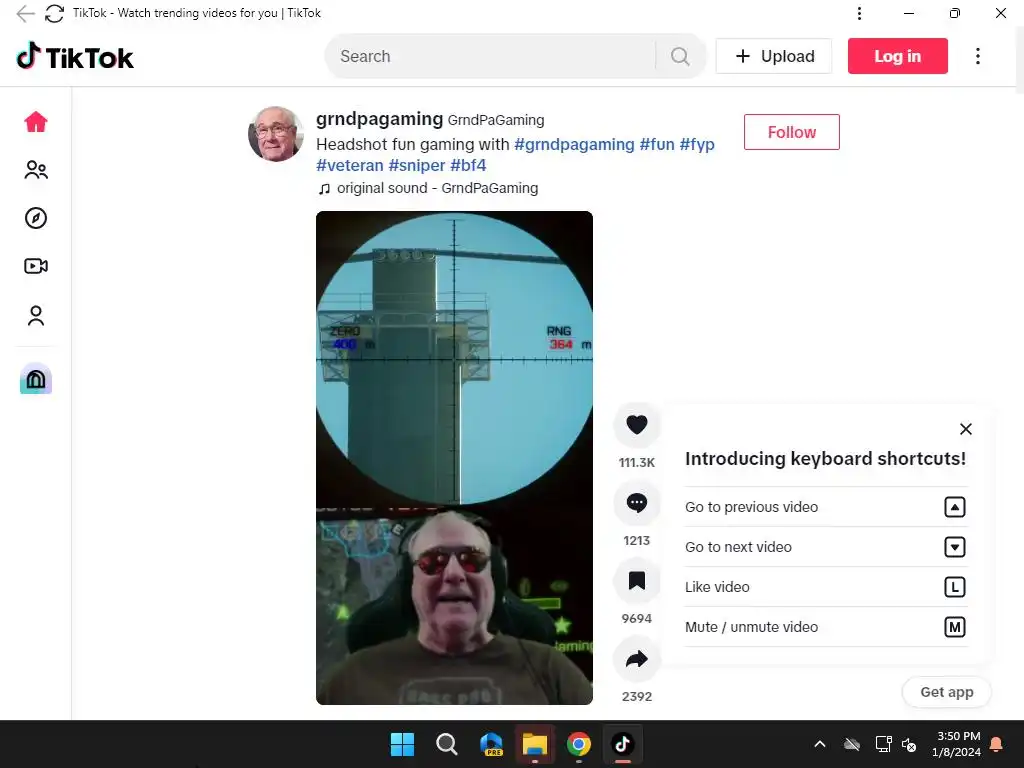Click the L key shortcut icon
This screenshot has width=1024, height=768.
955,587
